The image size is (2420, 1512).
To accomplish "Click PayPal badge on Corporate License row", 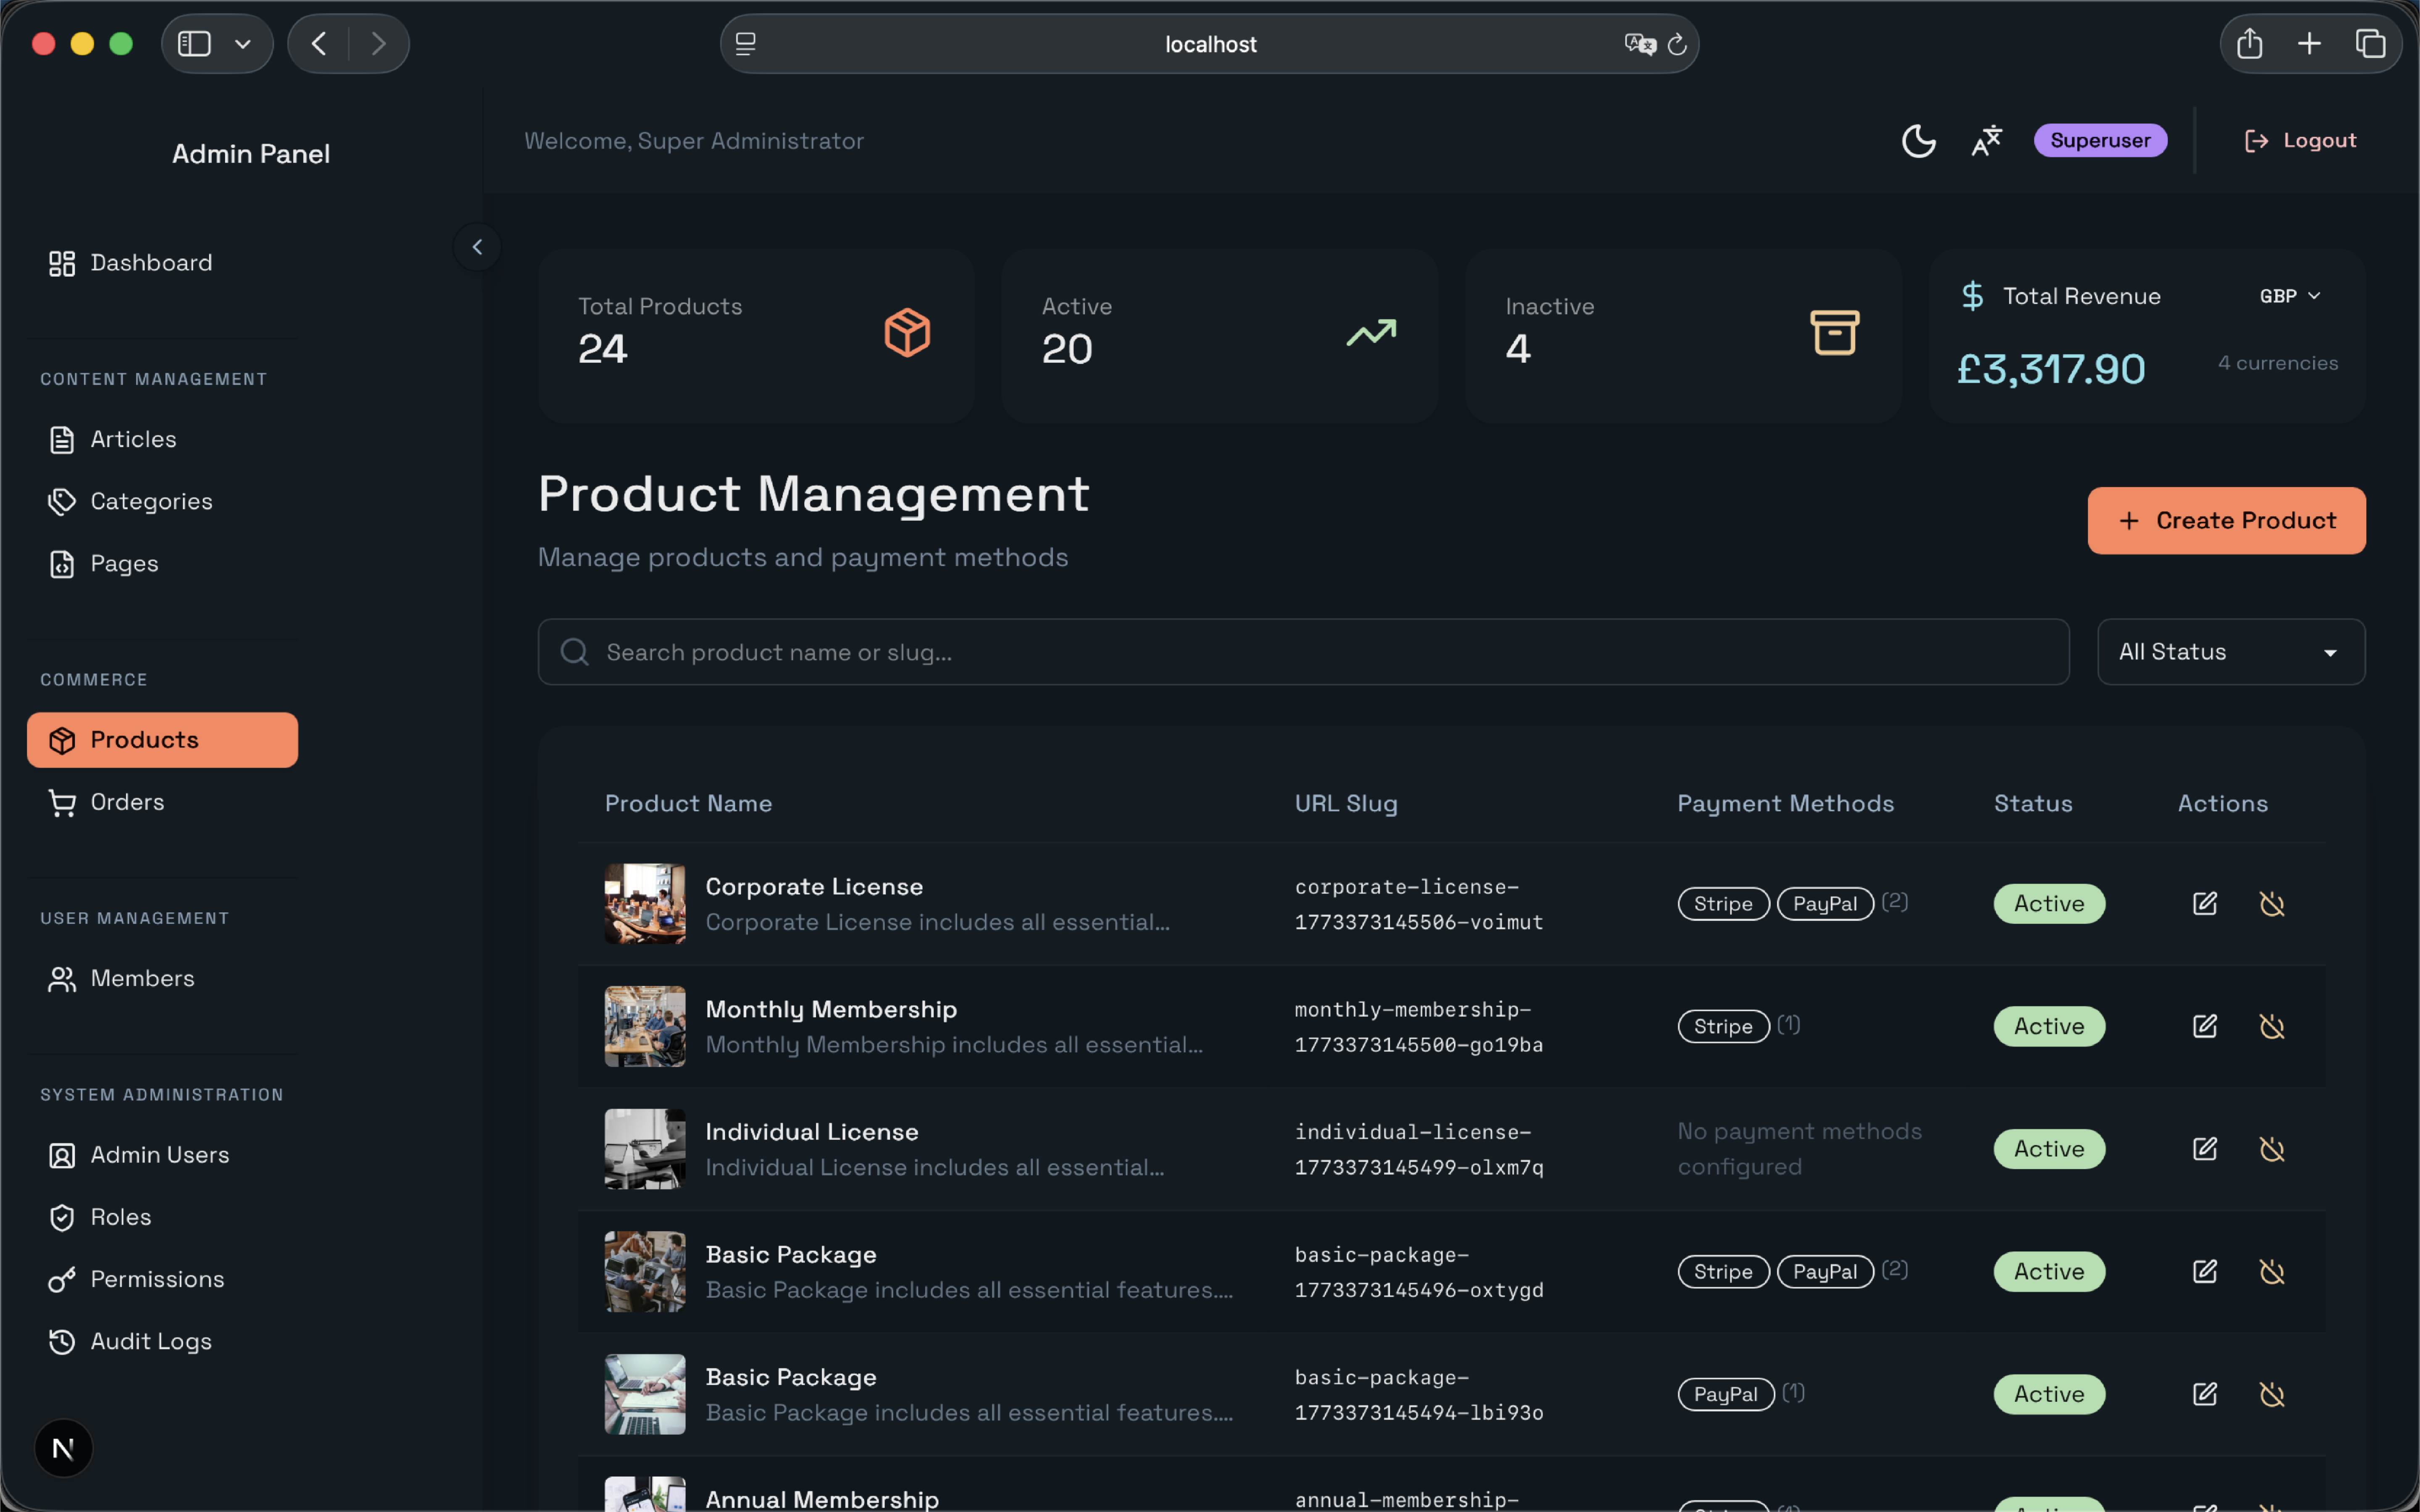I will [x=1825, y=904].
